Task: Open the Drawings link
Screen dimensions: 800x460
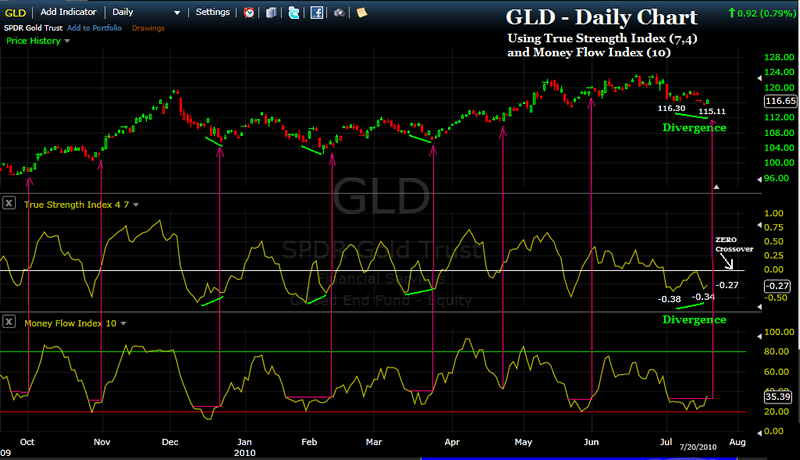Action: tap(148, 28)
